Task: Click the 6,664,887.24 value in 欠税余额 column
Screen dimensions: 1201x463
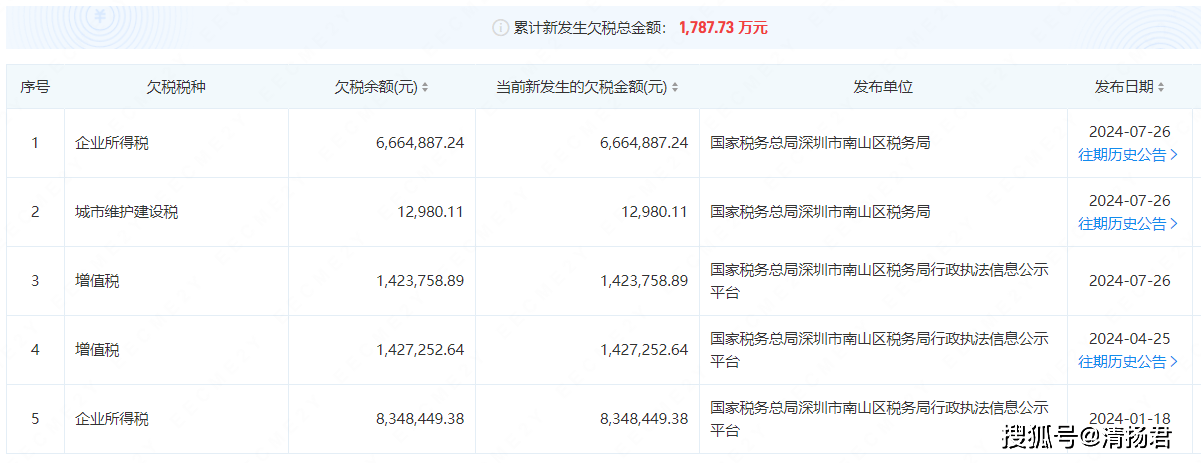Action: [420, 143]
